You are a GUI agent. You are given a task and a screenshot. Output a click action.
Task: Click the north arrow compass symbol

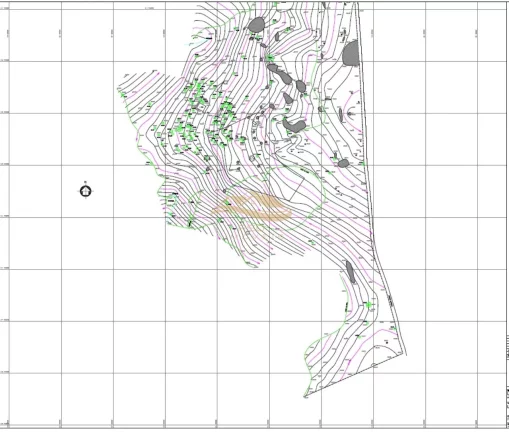[x=86, y=191]
